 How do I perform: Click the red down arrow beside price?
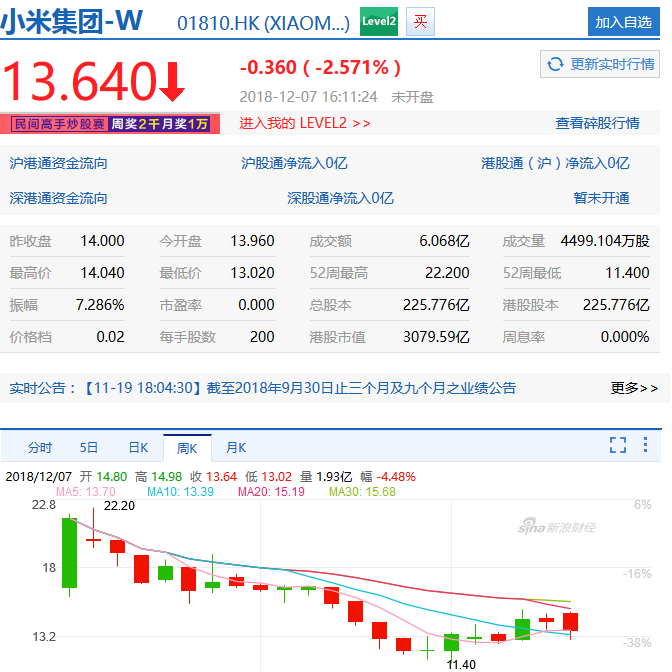click(x=172, y=82)
